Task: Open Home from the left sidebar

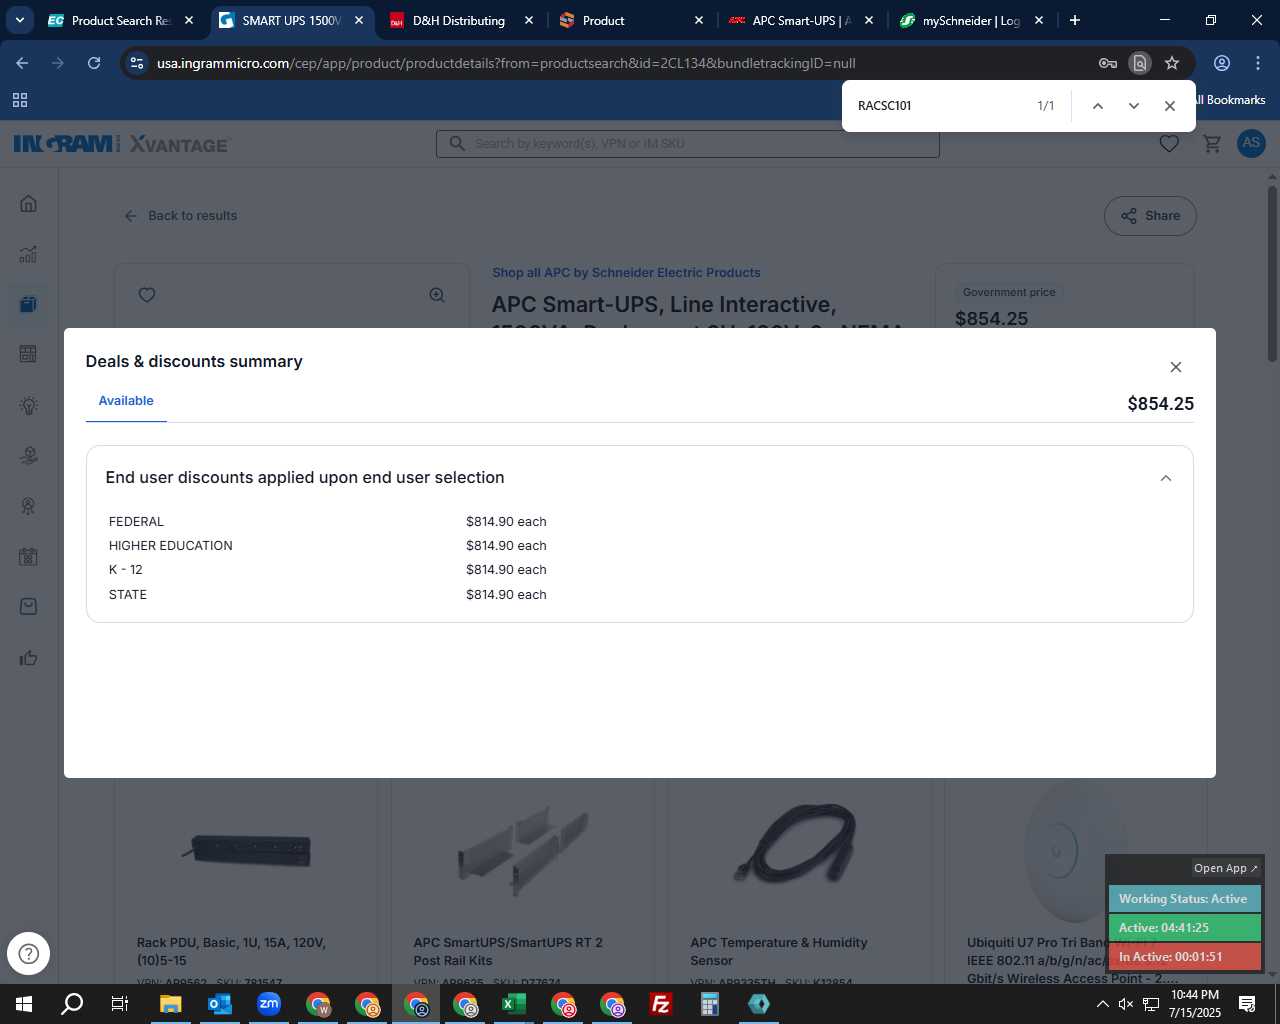Action: tap(29, 204)
